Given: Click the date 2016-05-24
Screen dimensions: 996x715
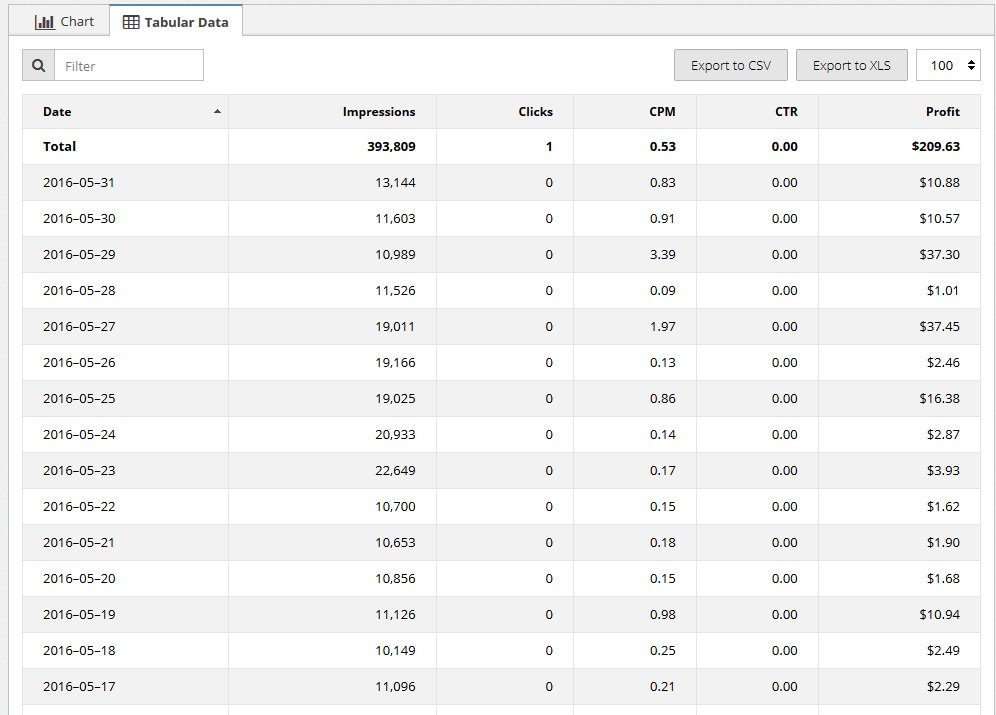Looking at the screenshot, I should click(x=79, y=434).
